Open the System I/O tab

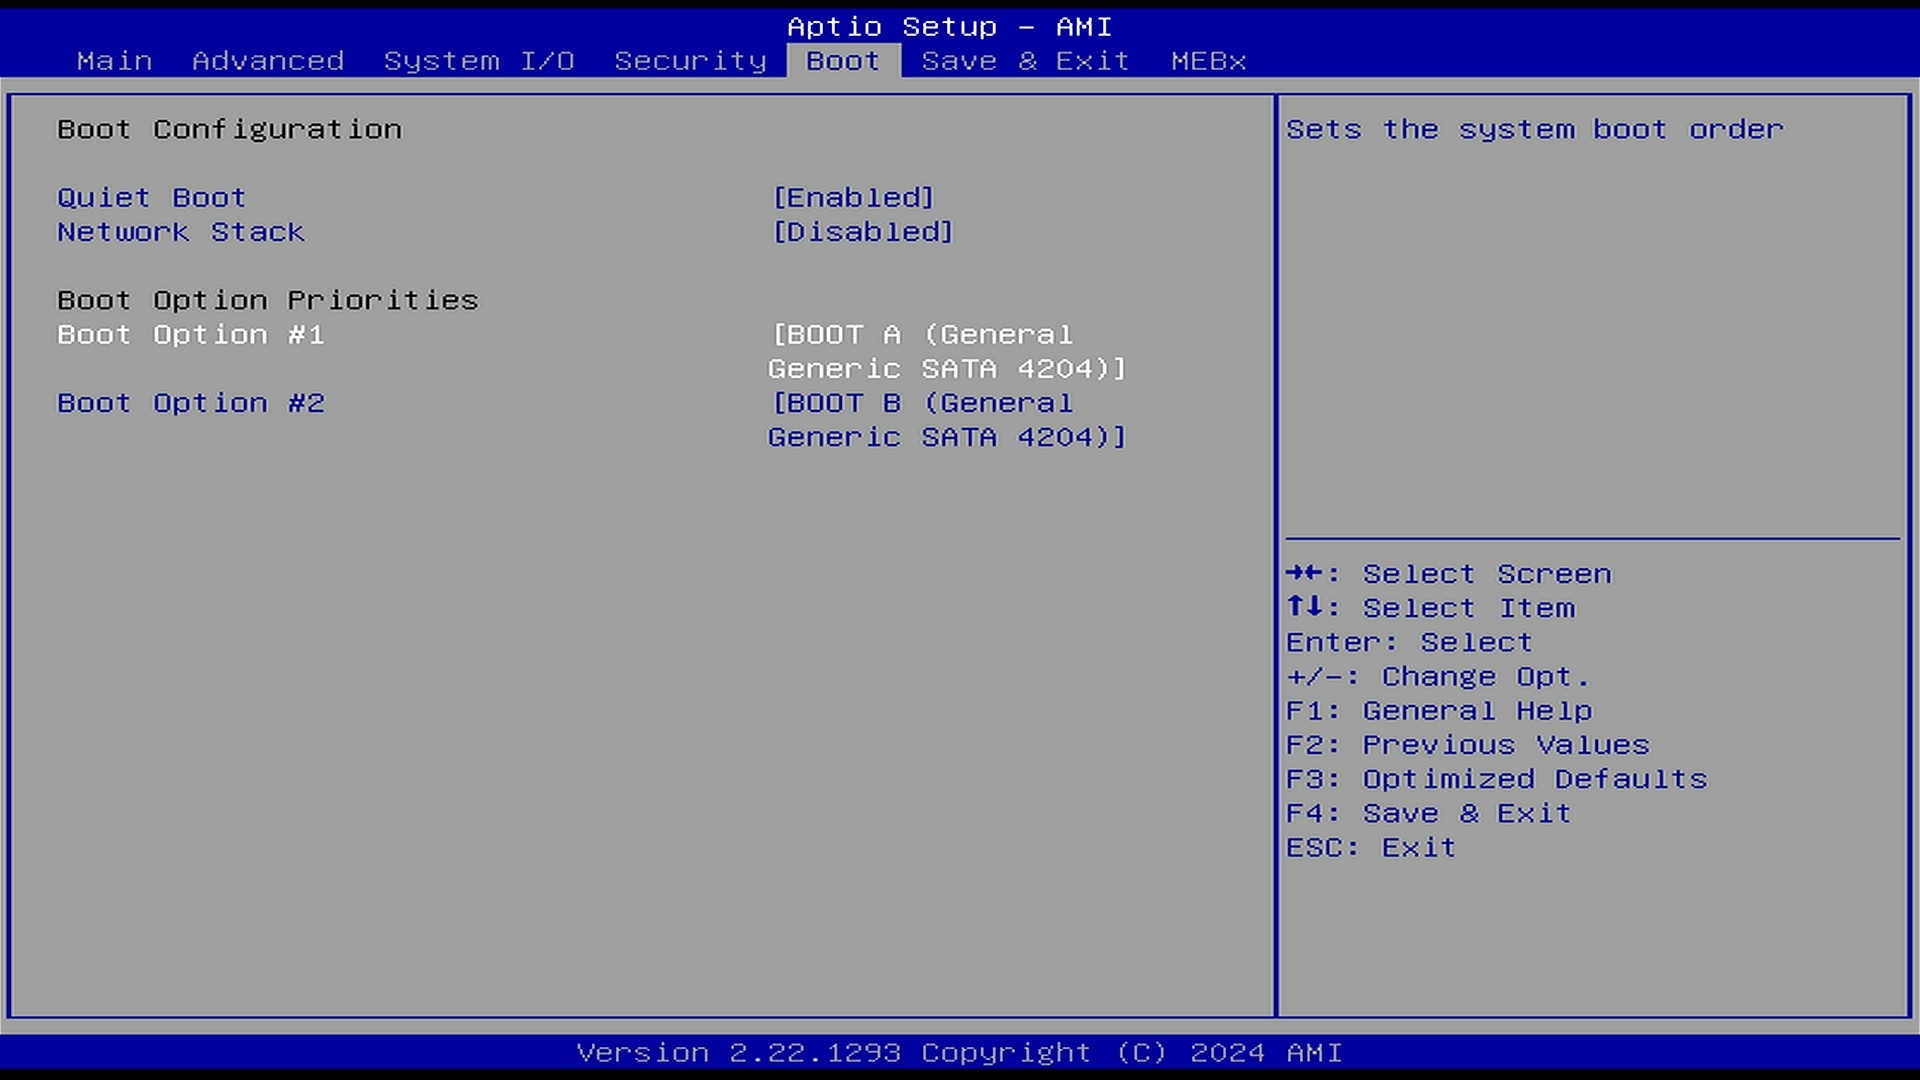click(479, 61)
